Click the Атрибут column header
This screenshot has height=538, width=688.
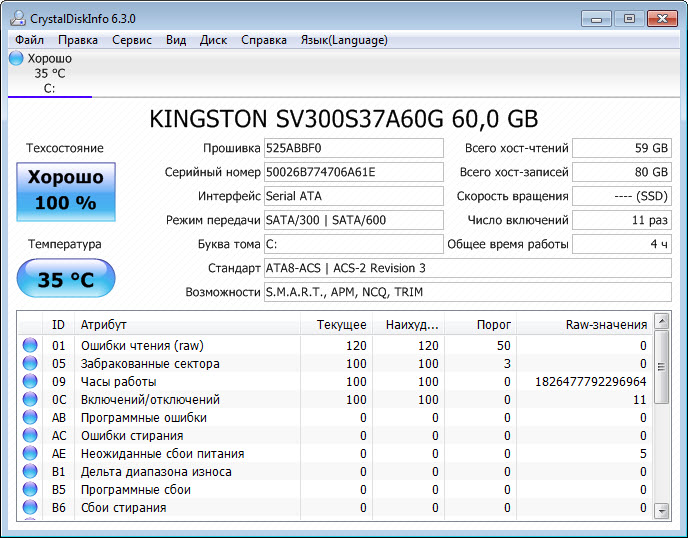point(189,324)
